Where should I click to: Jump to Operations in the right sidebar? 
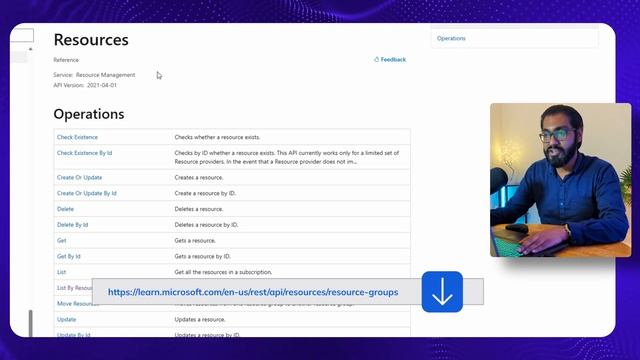[x=451, y=38]
